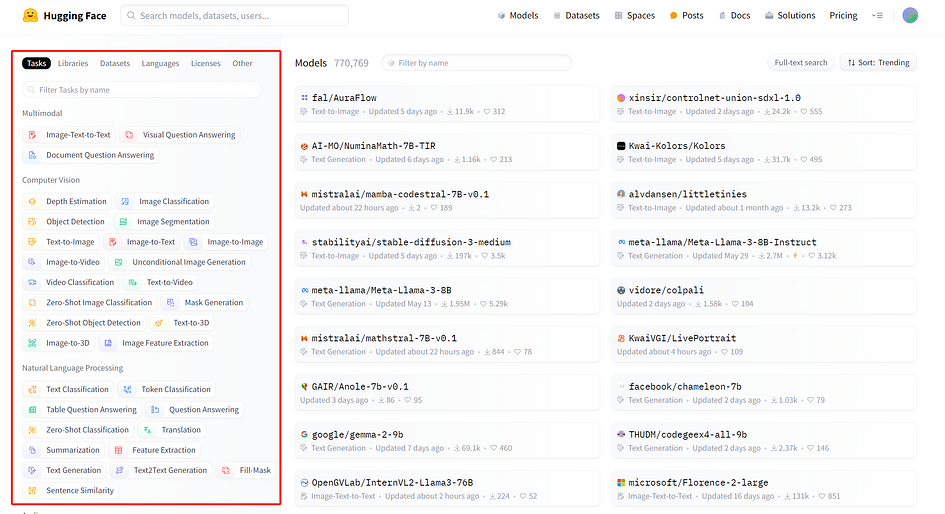Click the Text-to-Video task icon
This screenshot has width=945, height=514.
tap(133, 282)
